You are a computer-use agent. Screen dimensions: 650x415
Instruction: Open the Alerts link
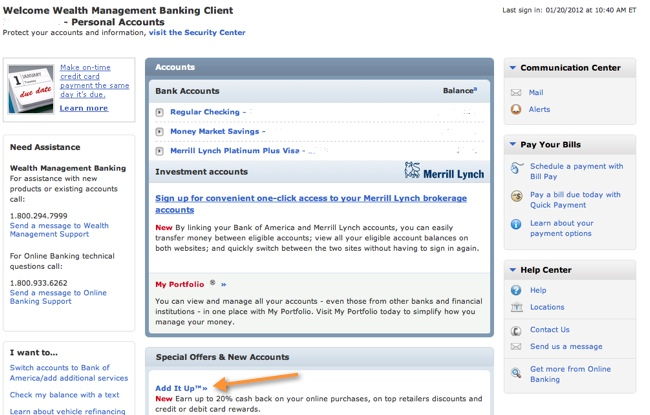click(539, 109)
